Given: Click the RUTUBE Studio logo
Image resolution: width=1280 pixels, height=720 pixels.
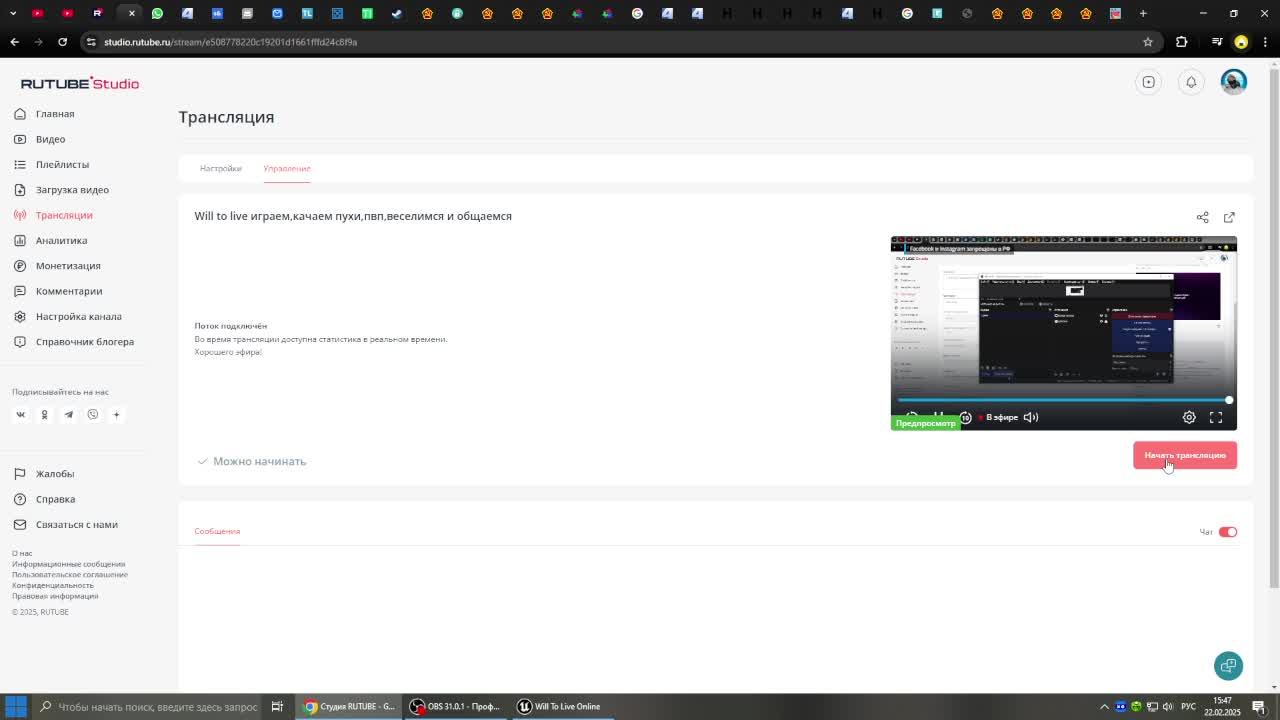Looking at the screenshot, I should pos(80,83).
